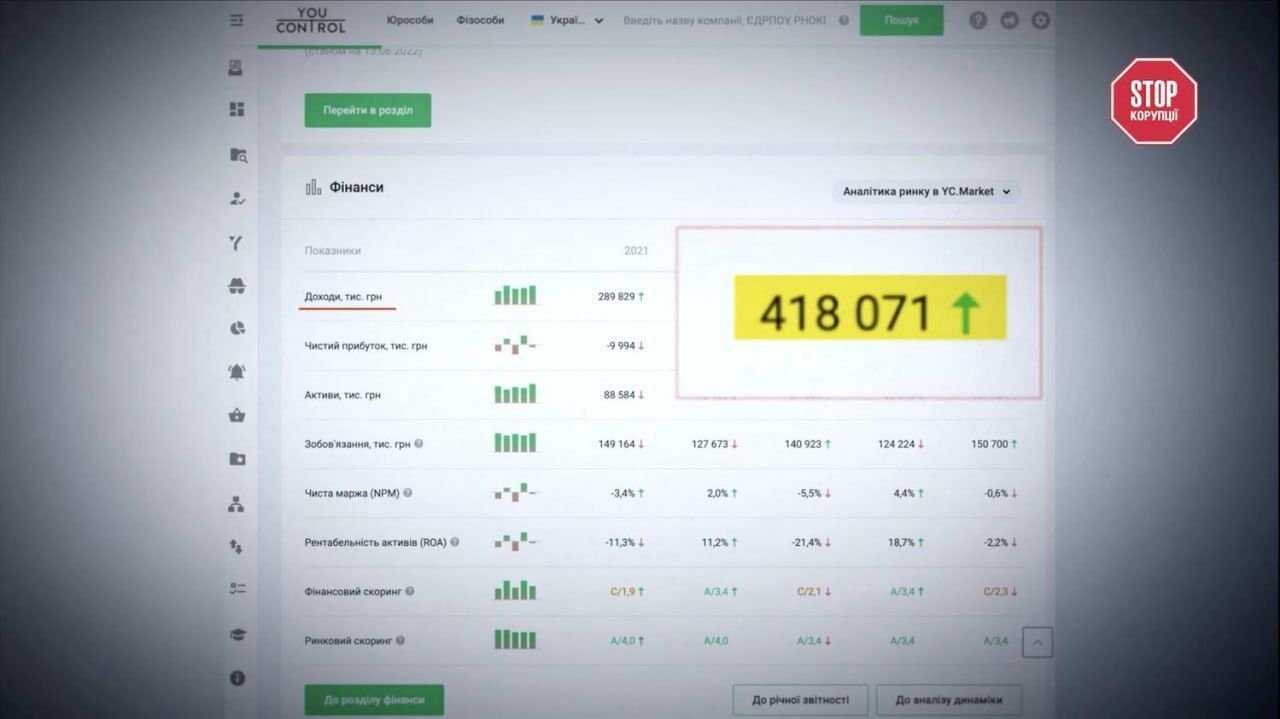Click info icon next to Фінансовий скоринг
The height and width of the screenshot is (719, 1280).
[410, 591]
